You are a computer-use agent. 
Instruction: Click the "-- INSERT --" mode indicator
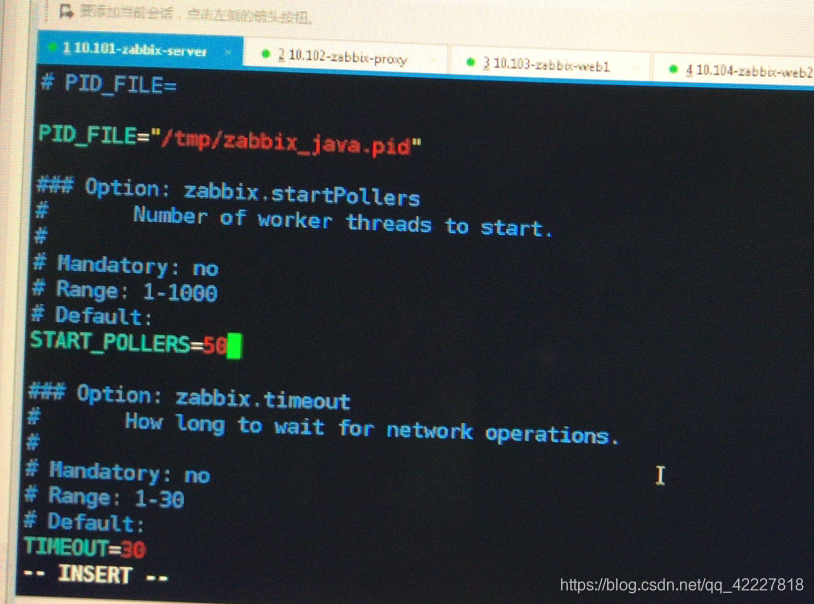coord(96,575)
